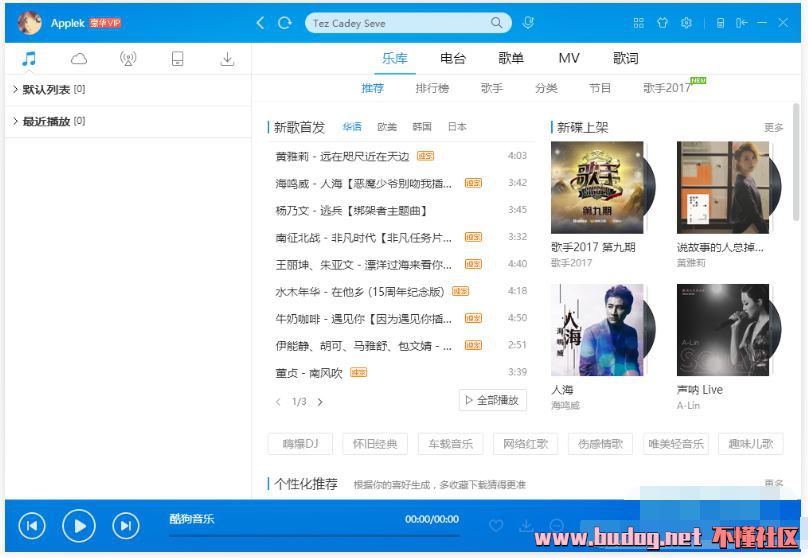Start song recognition with microphone icon
This screenshot has width=808, height=558.
click(528, 23)
